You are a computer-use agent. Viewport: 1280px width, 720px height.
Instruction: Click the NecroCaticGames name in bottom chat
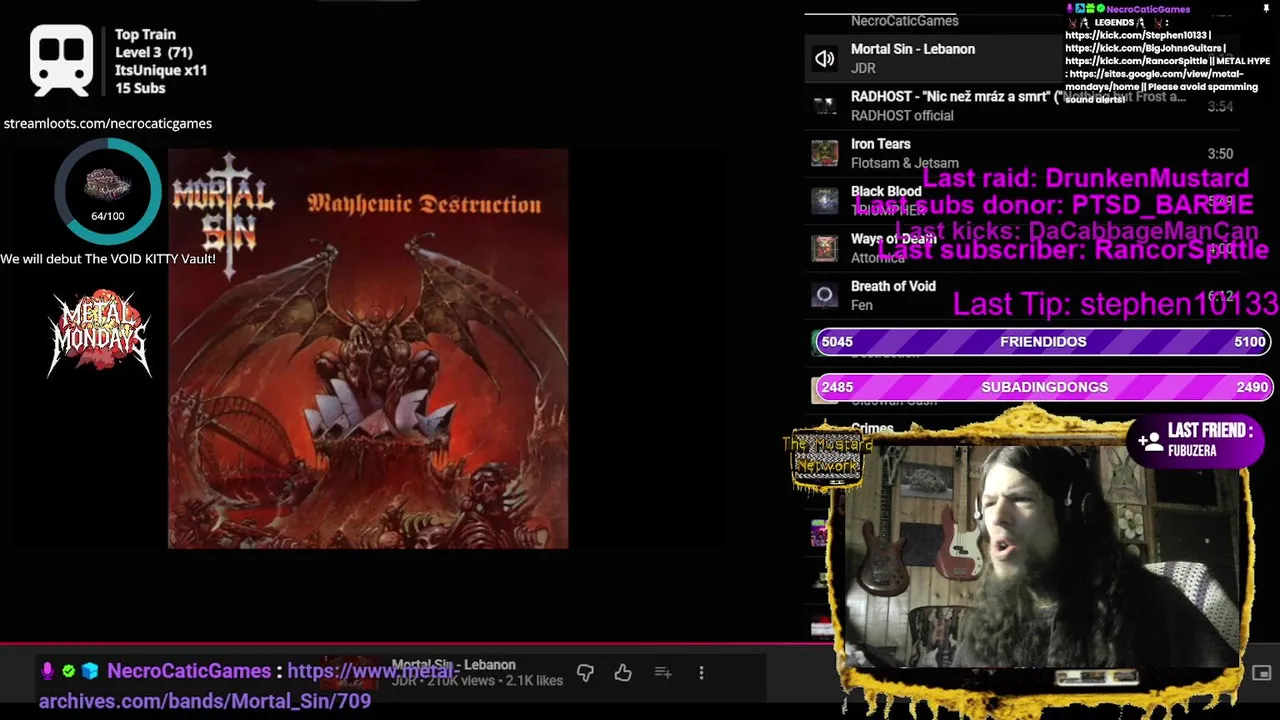pos(189,671)
